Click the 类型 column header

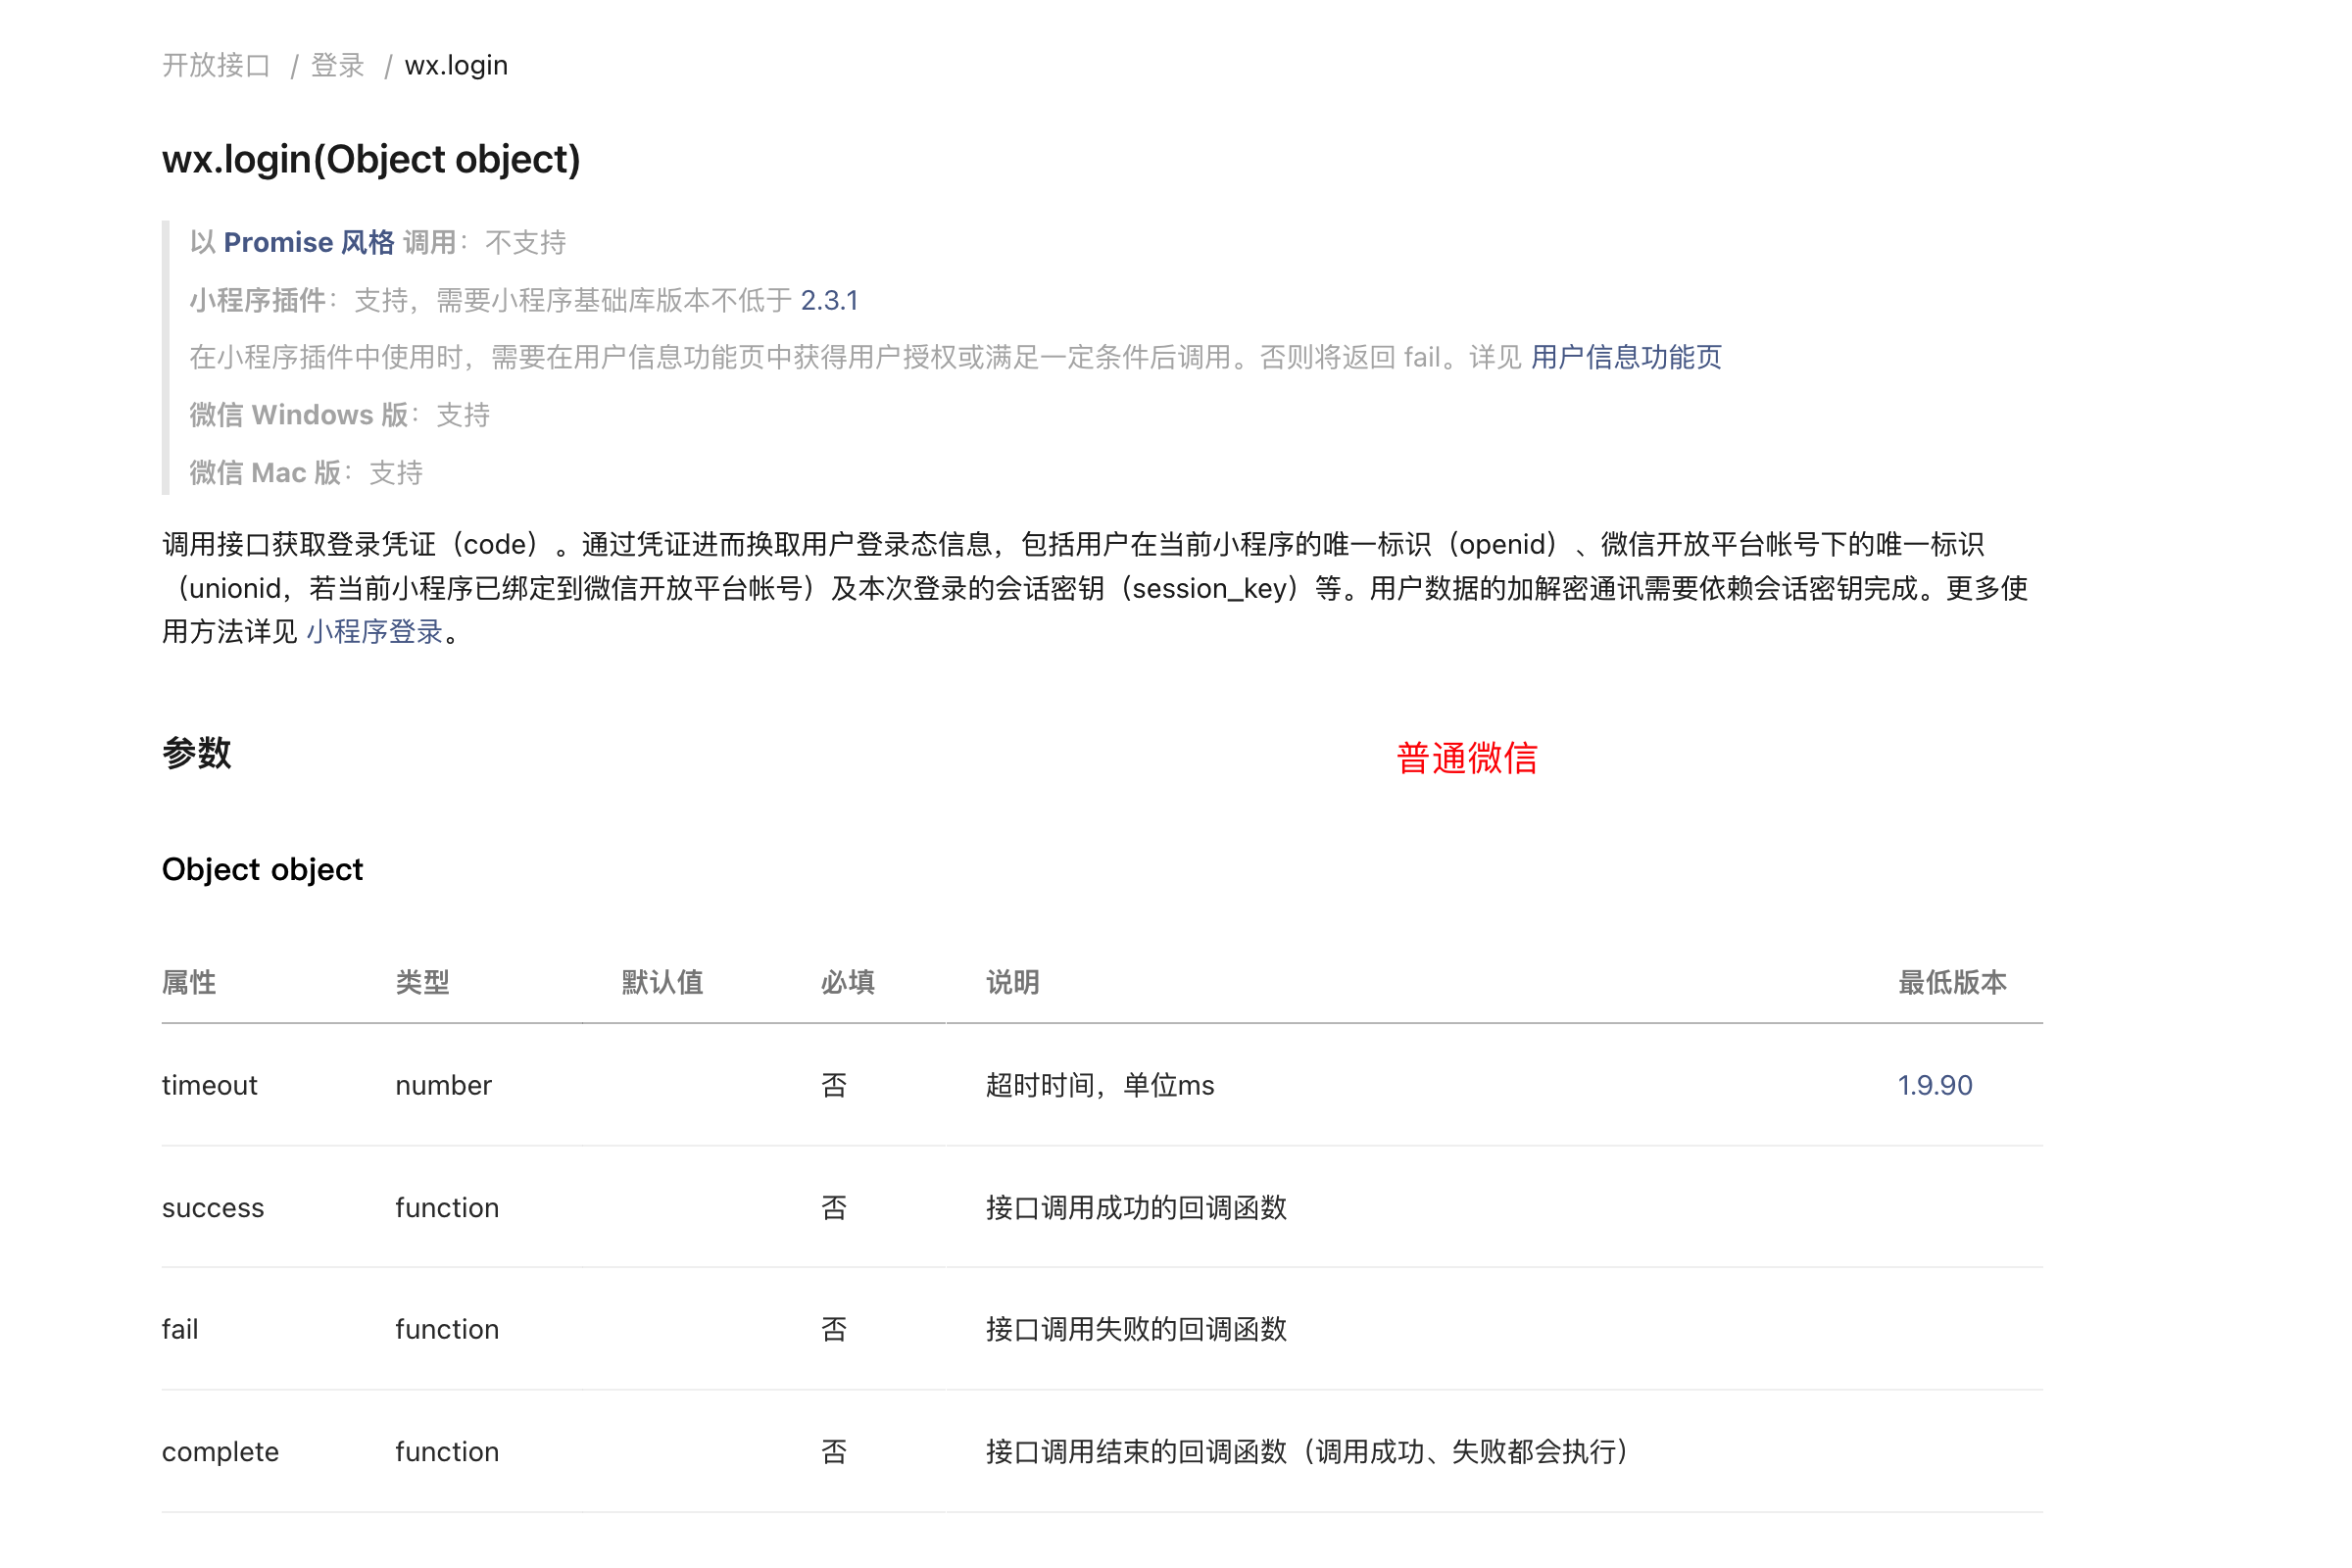pyautogui.click(x=422, y=983)
